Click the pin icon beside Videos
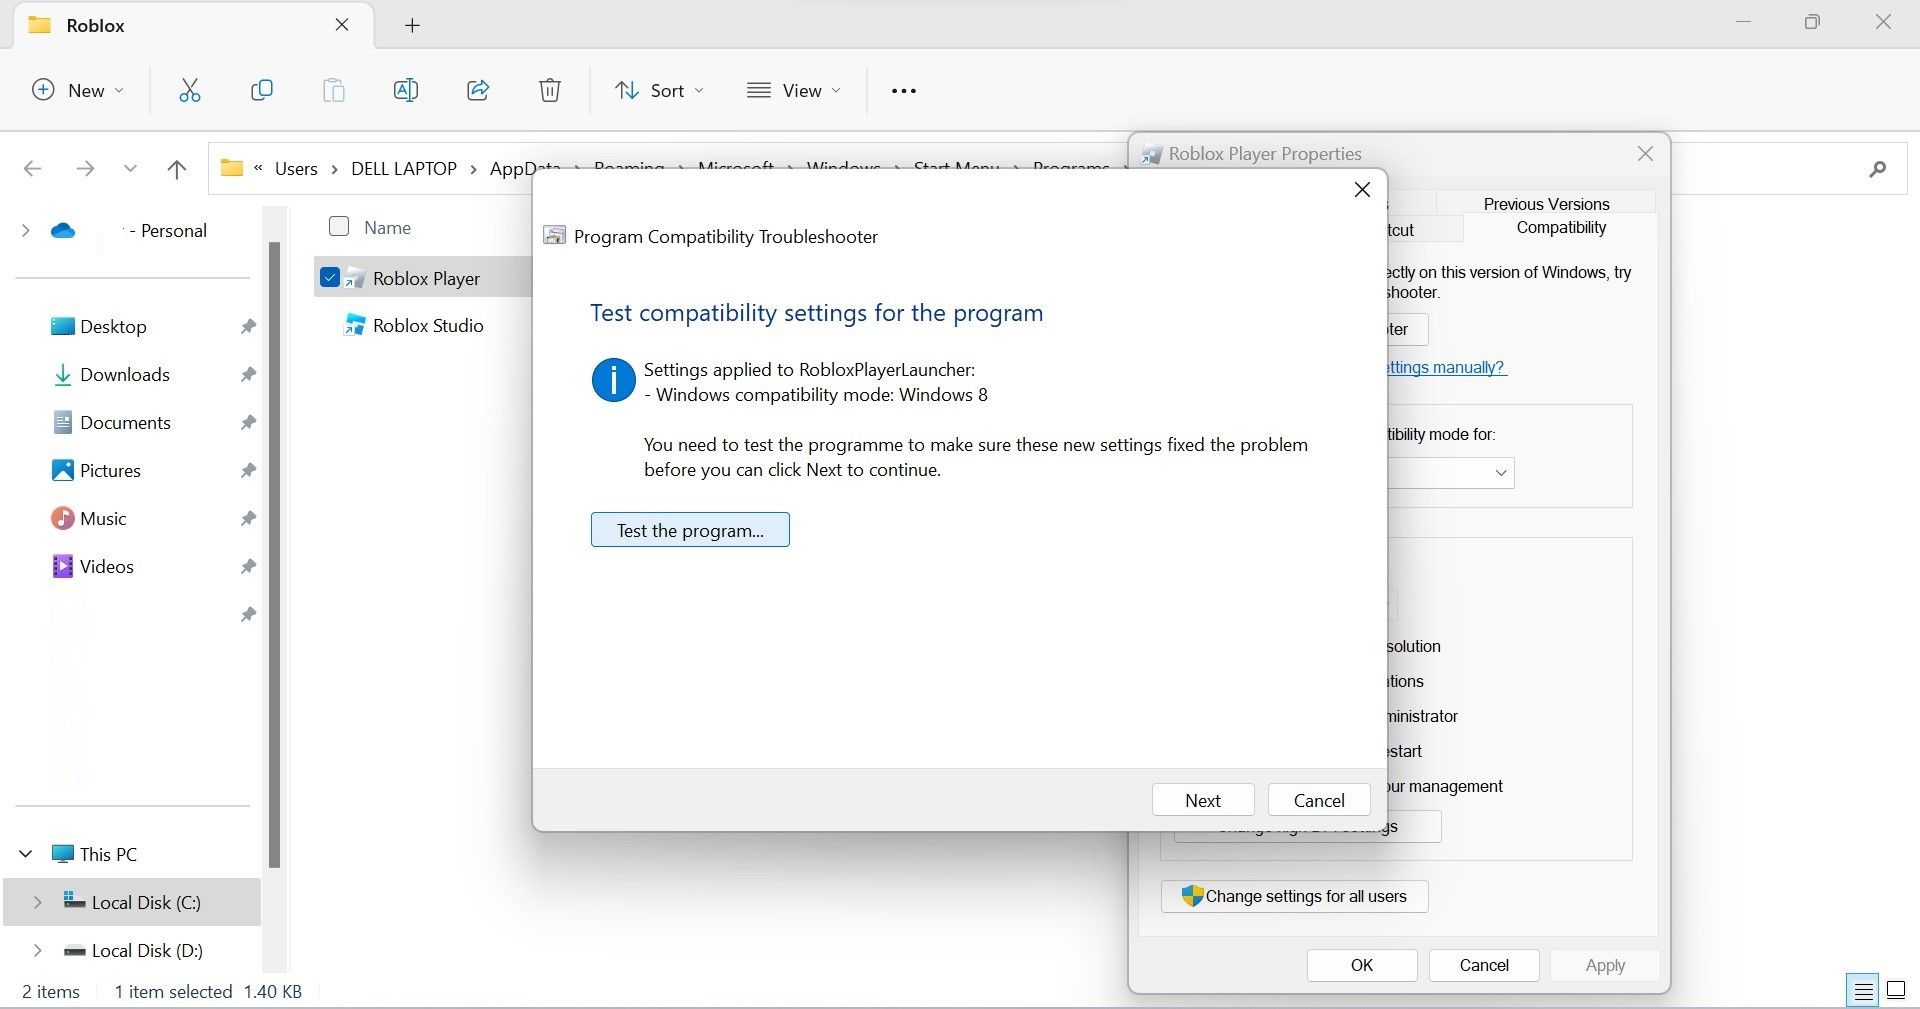 pos(248,566)
